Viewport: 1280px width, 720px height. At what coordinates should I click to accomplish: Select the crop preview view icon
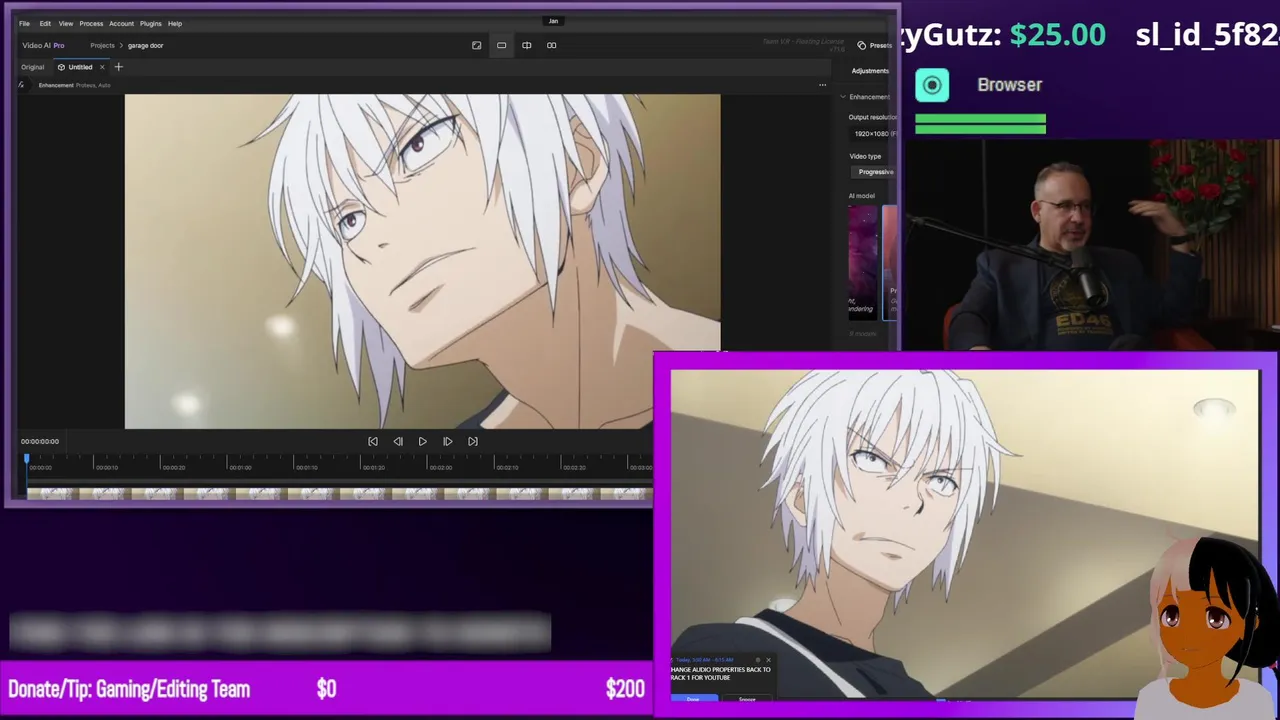[x=476, y=45]
